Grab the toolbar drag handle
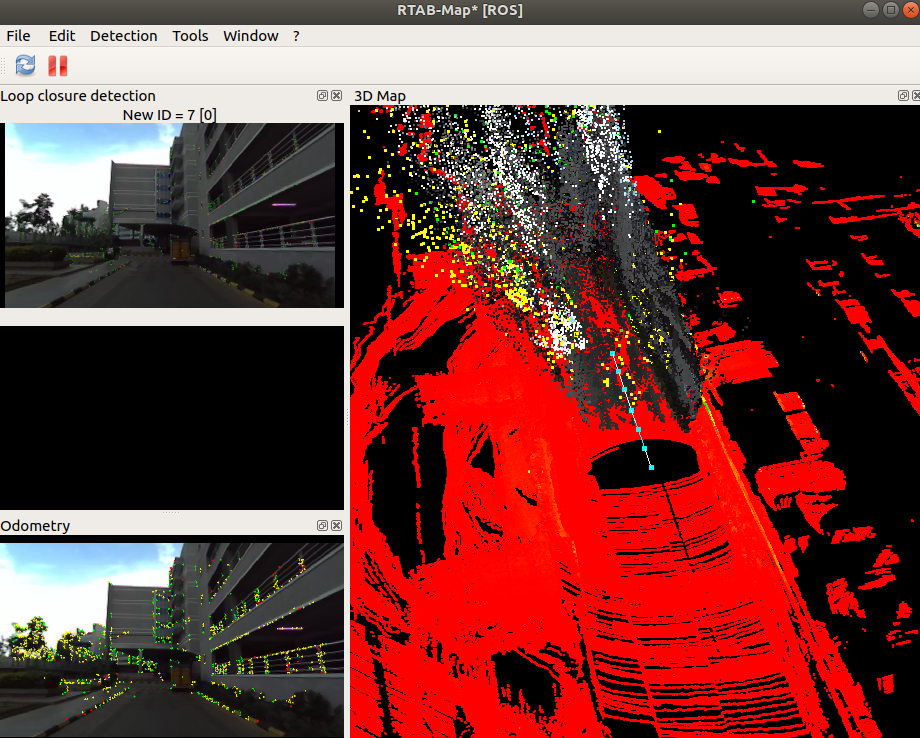920x738 pixels. 4,66
